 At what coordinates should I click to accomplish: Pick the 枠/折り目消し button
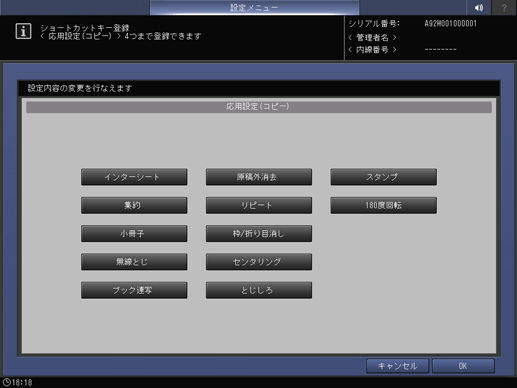(259, 234)
